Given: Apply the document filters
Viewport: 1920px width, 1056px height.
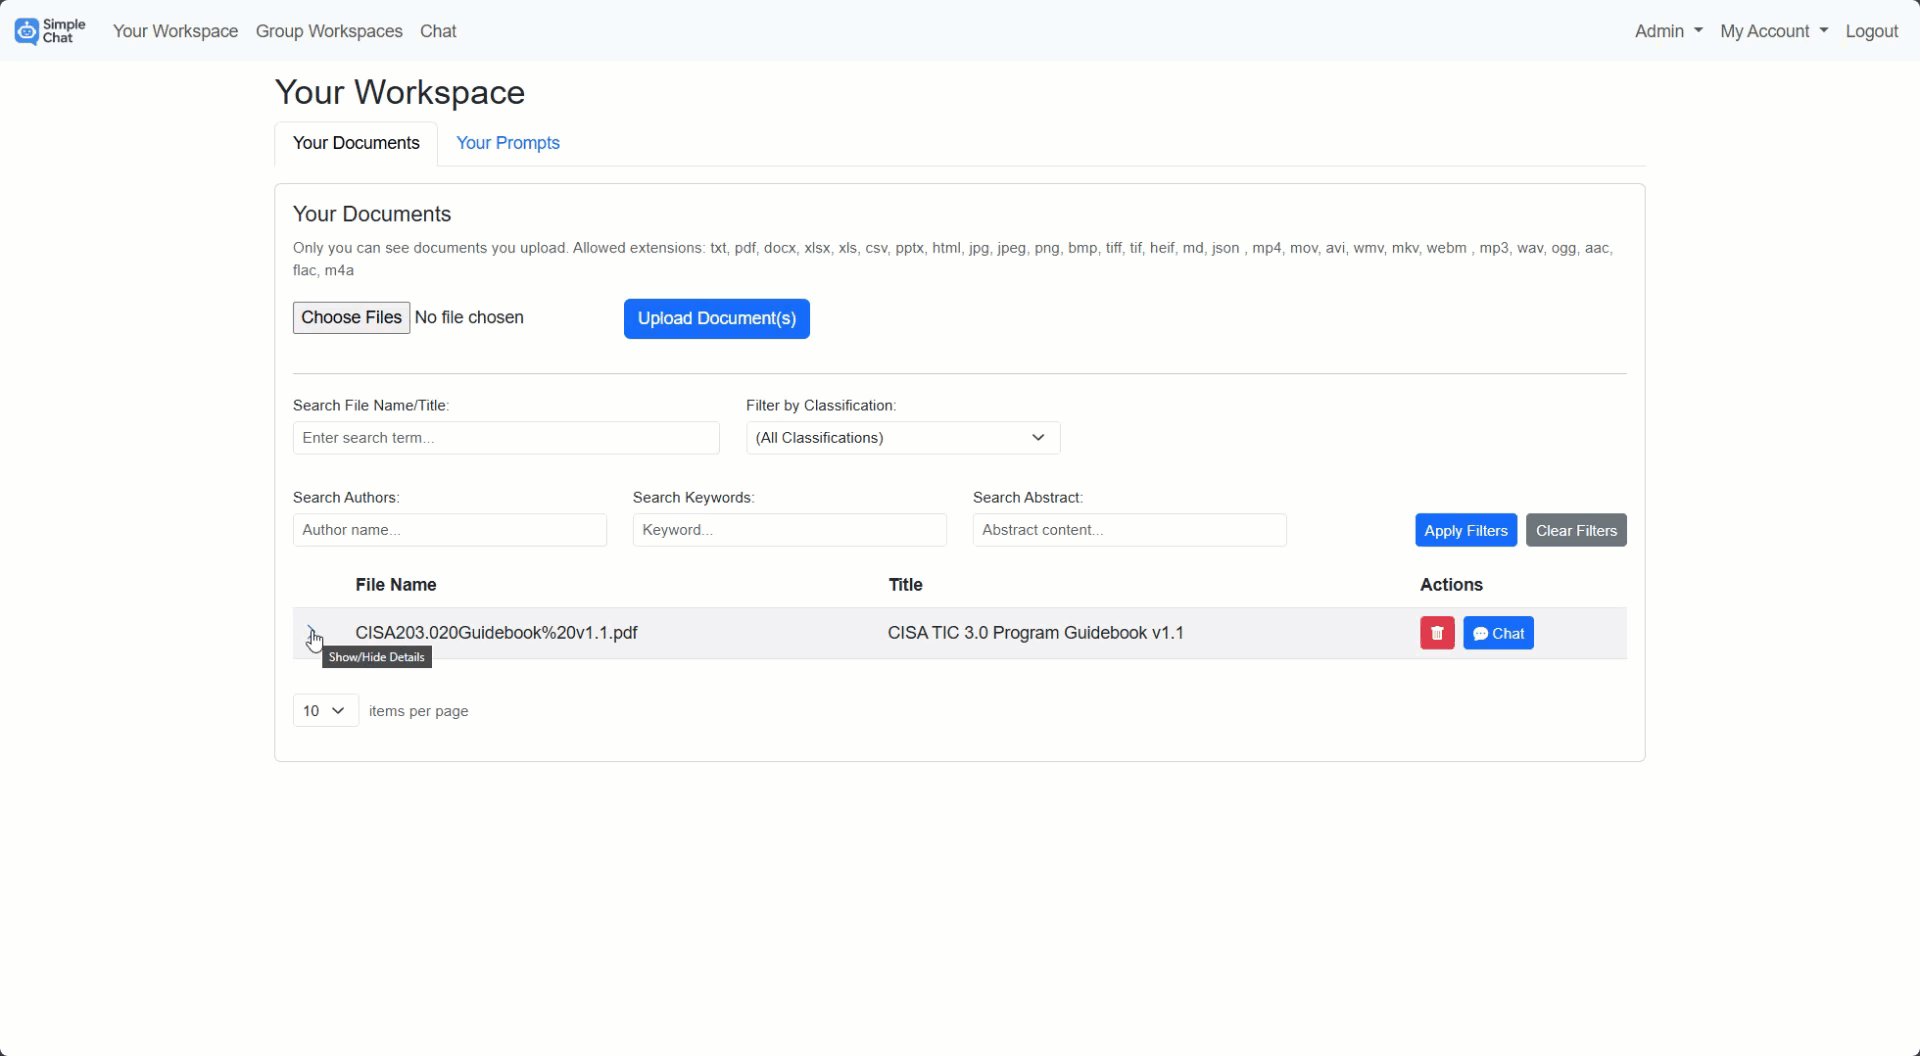Looking at the screenshot, I should tap(1465, 530).
